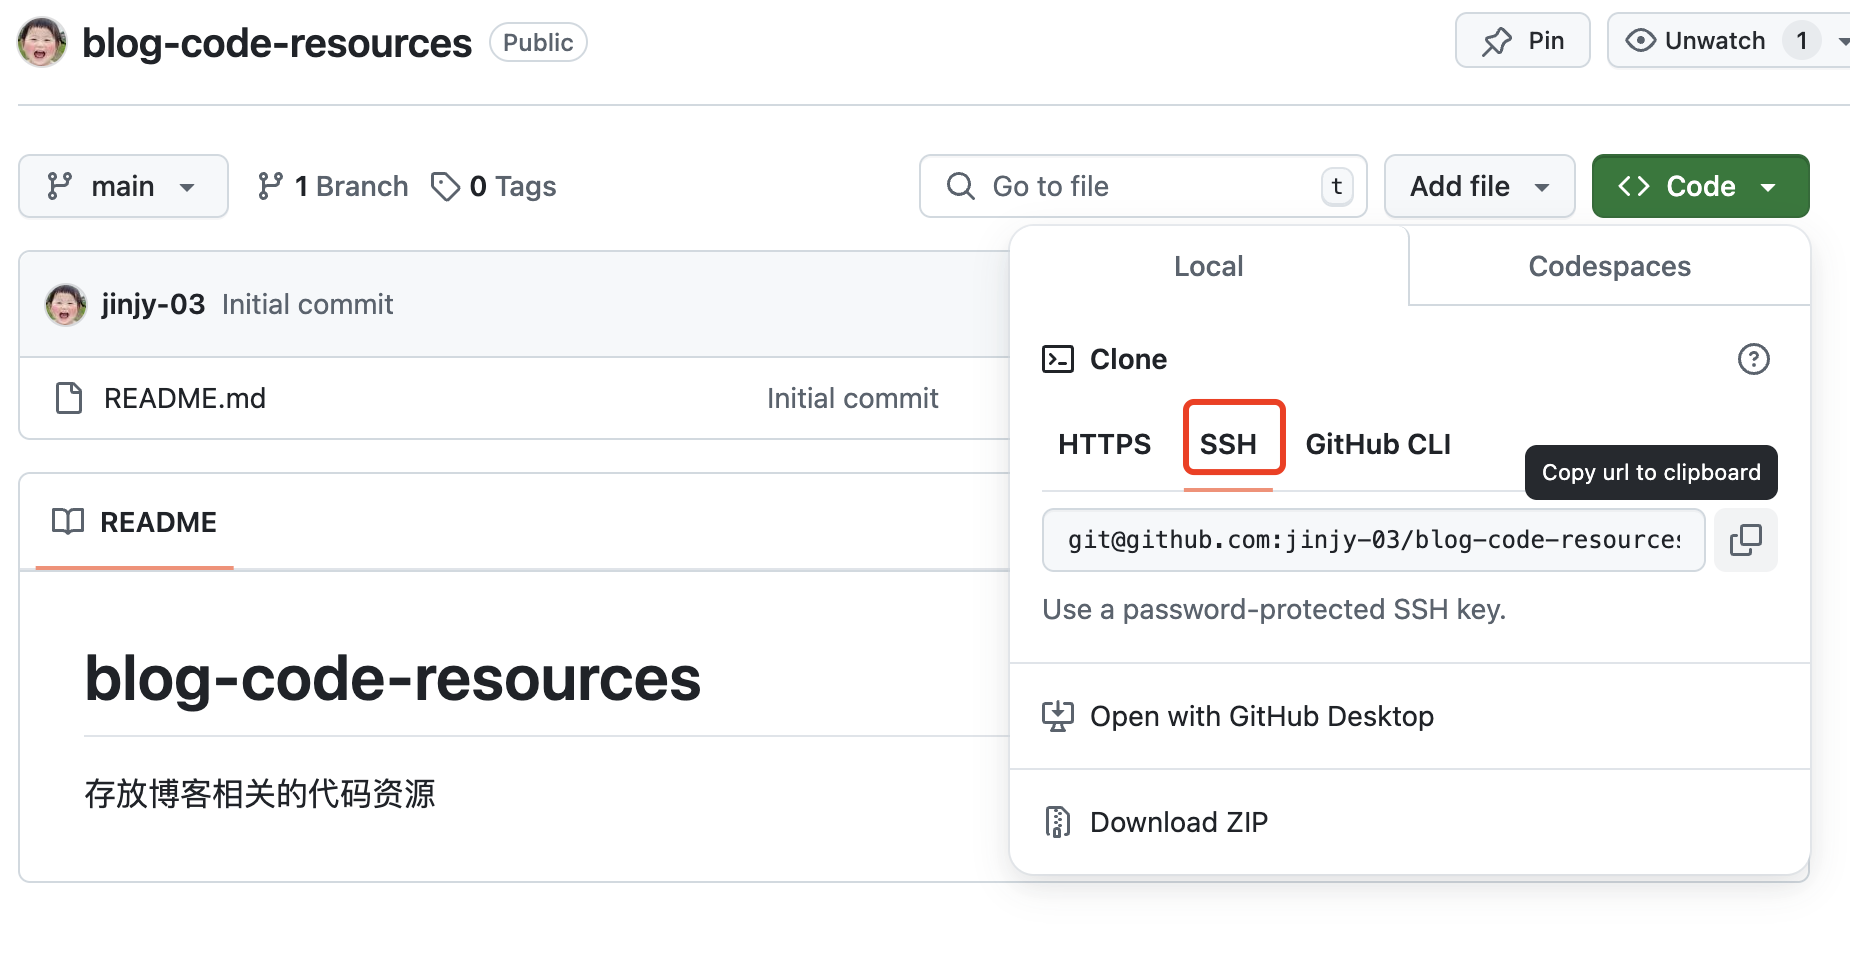Image resolution: width=1850 pixels, height=958 pixels.
Task: Toggle the green Code dropdown arrow
Action: 1768,187
